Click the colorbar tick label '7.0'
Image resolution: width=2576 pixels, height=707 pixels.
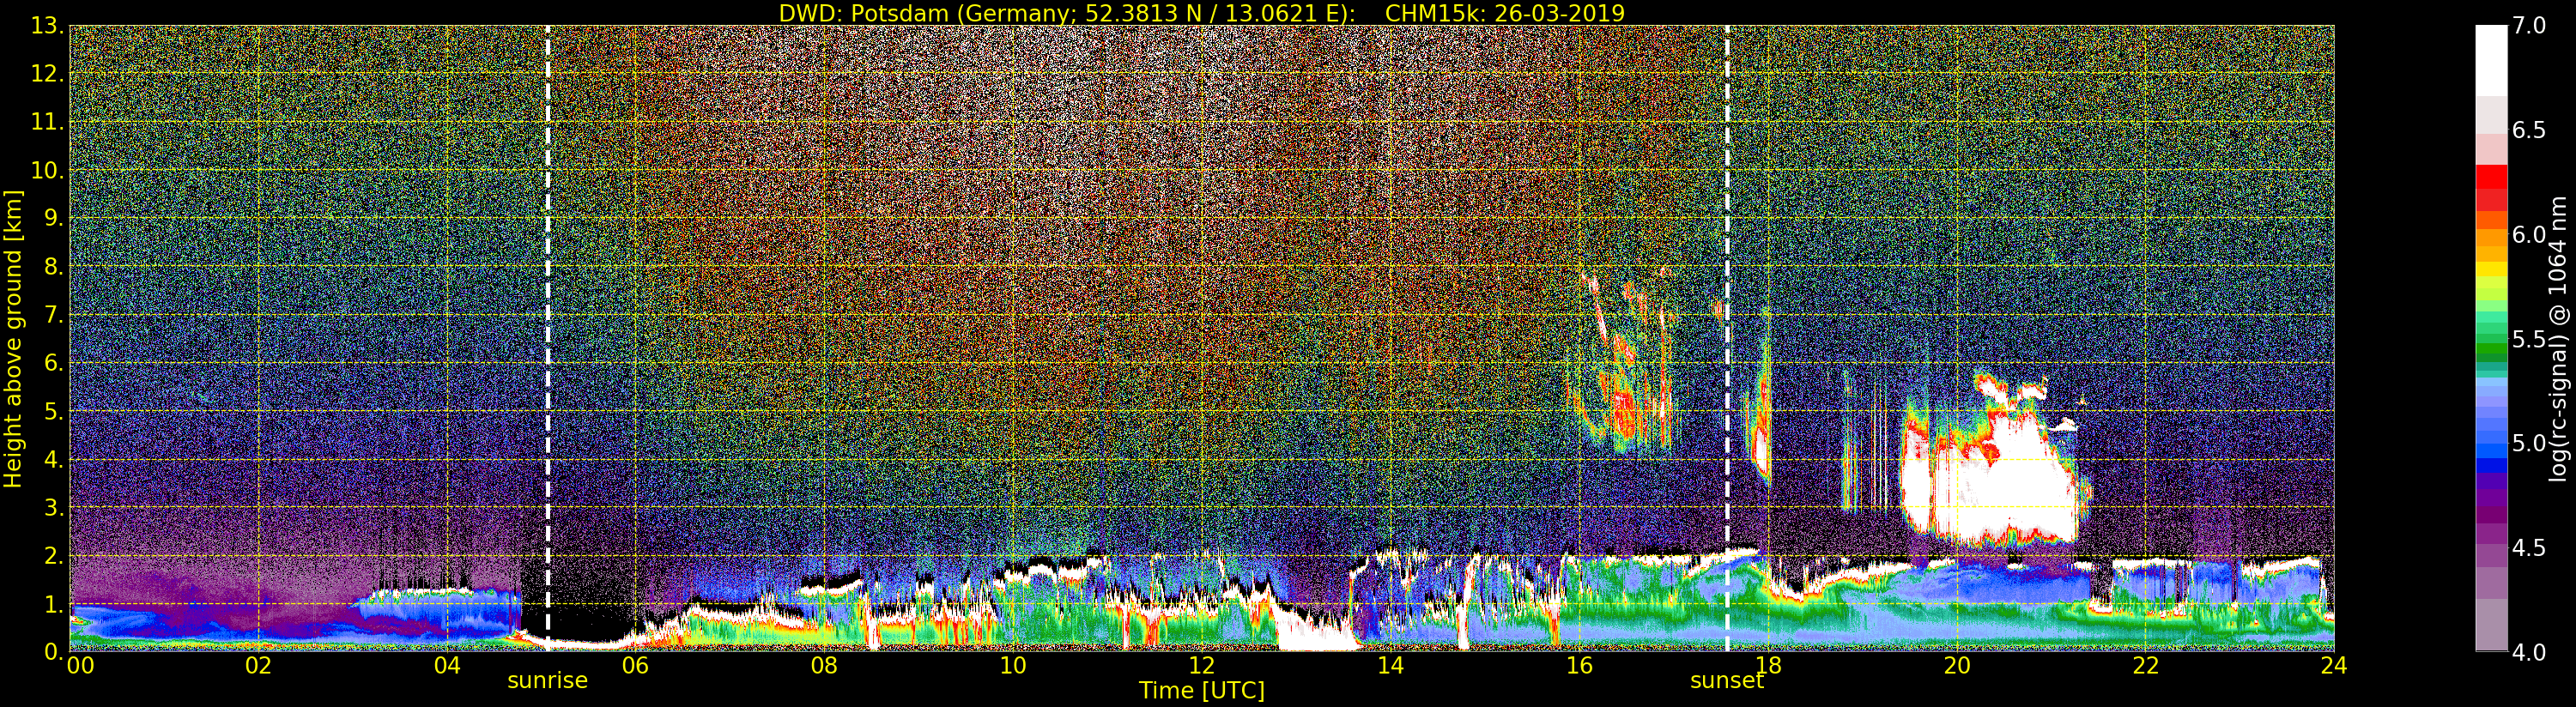[x=2529, y=26]
